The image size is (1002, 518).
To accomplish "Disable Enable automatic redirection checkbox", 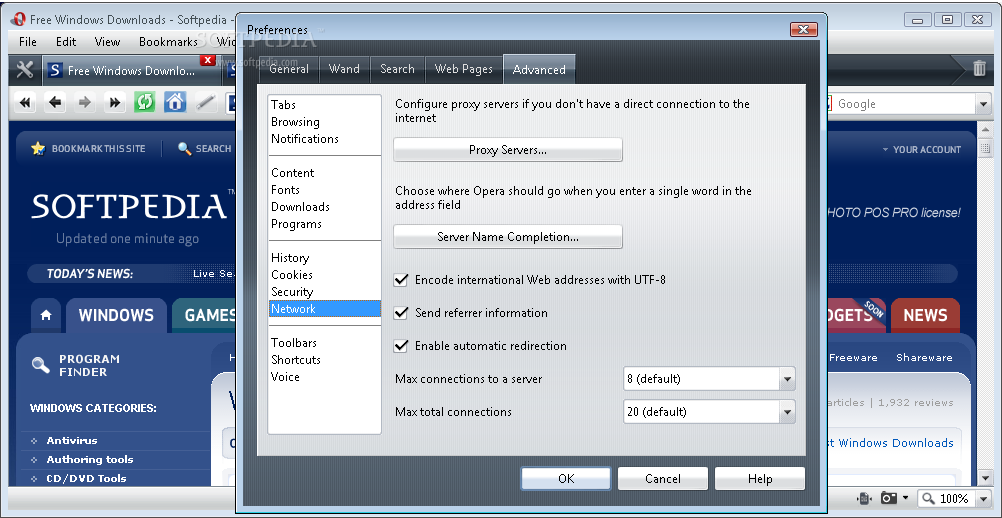I will point(401,346).
